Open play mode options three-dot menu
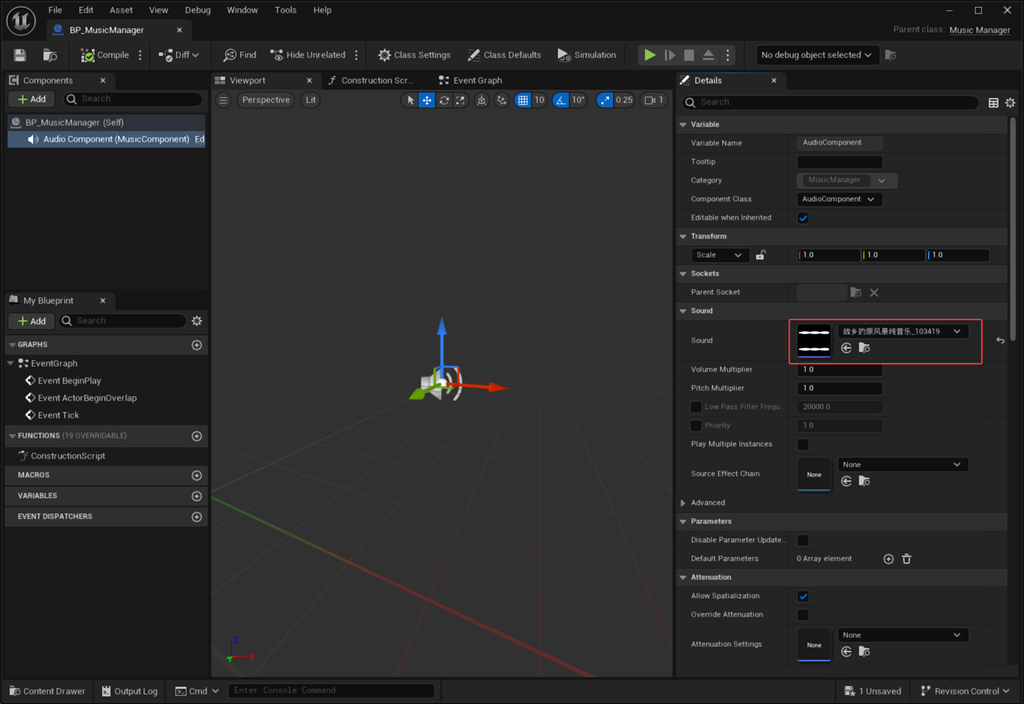 click(x=728, y=56)
